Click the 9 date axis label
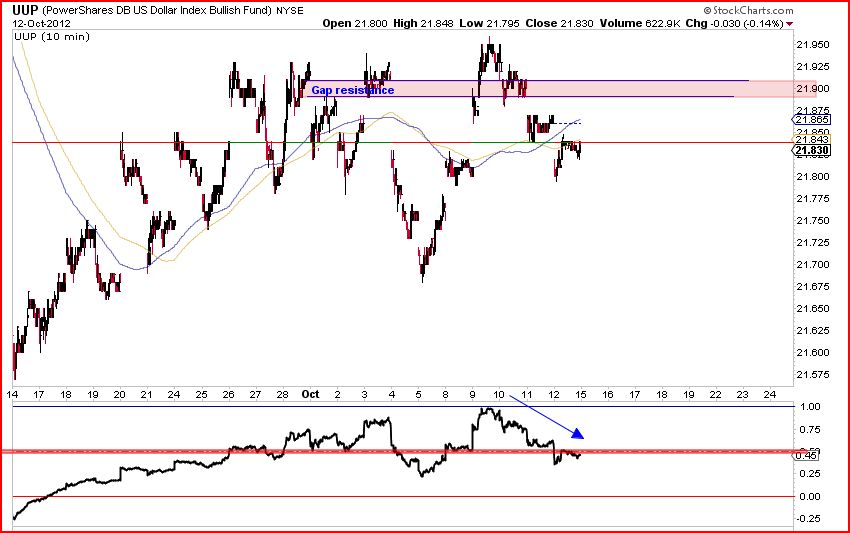 point(473,394)
